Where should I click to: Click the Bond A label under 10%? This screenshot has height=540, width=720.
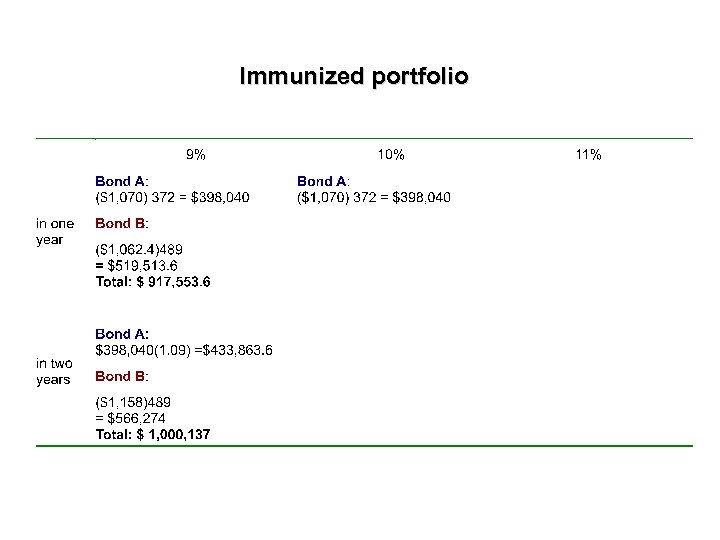[323, 181]
